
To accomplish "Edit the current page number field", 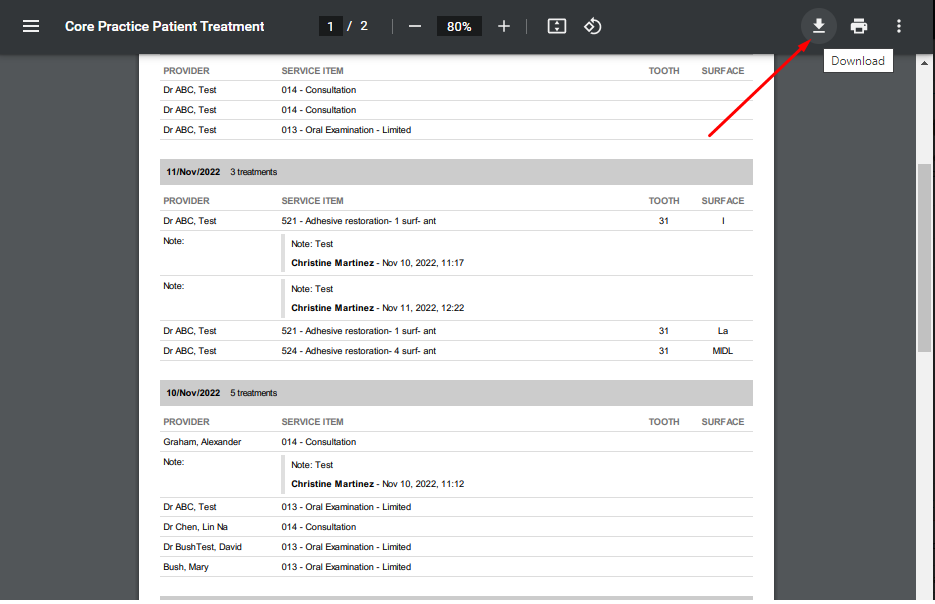I will (330, 26).
